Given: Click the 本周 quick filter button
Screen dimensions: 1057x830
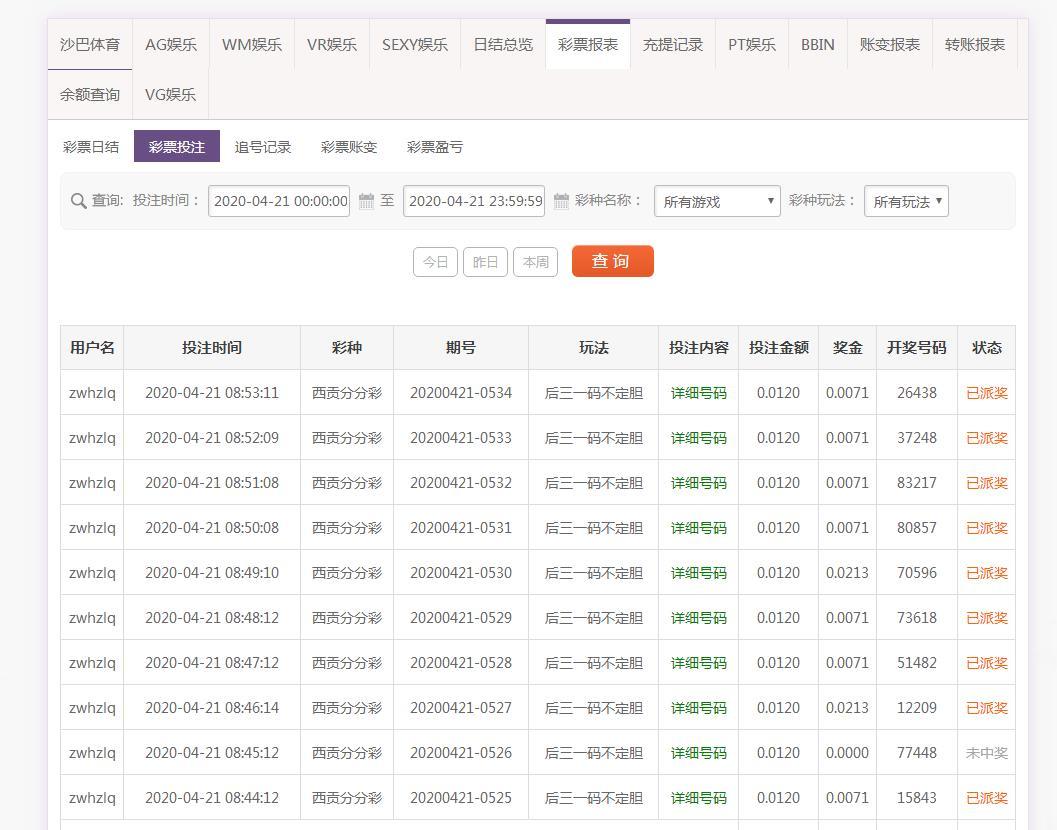Looking at the screenshot, I should point(535,262).
